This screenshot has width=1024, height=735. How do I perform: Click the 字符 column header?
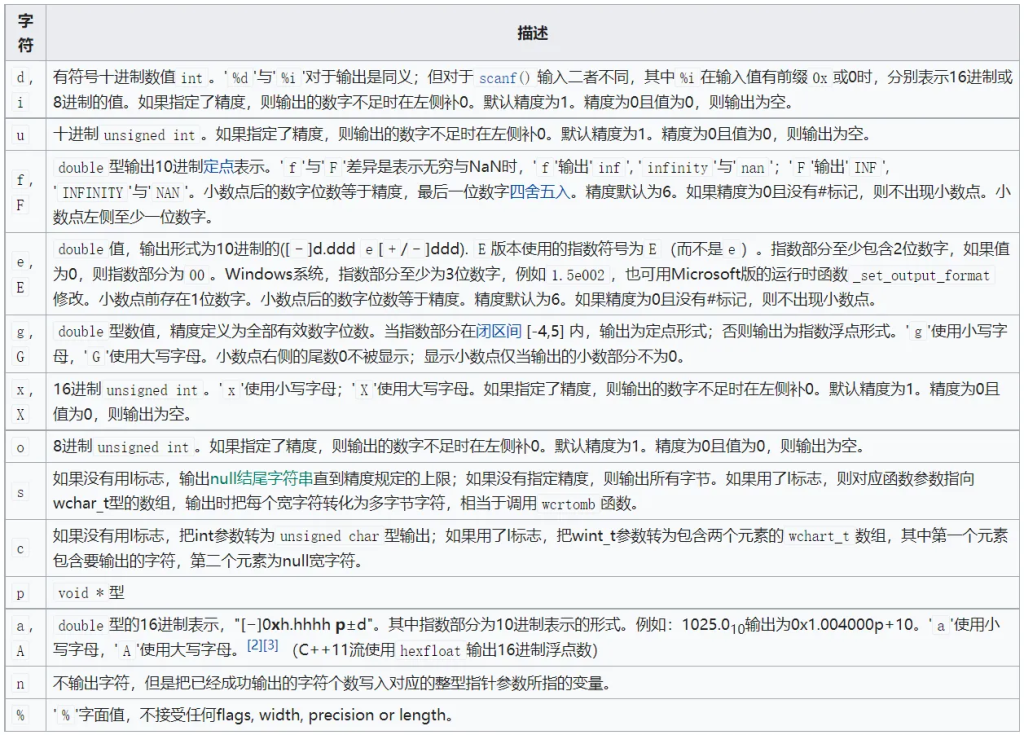(25, 34)
